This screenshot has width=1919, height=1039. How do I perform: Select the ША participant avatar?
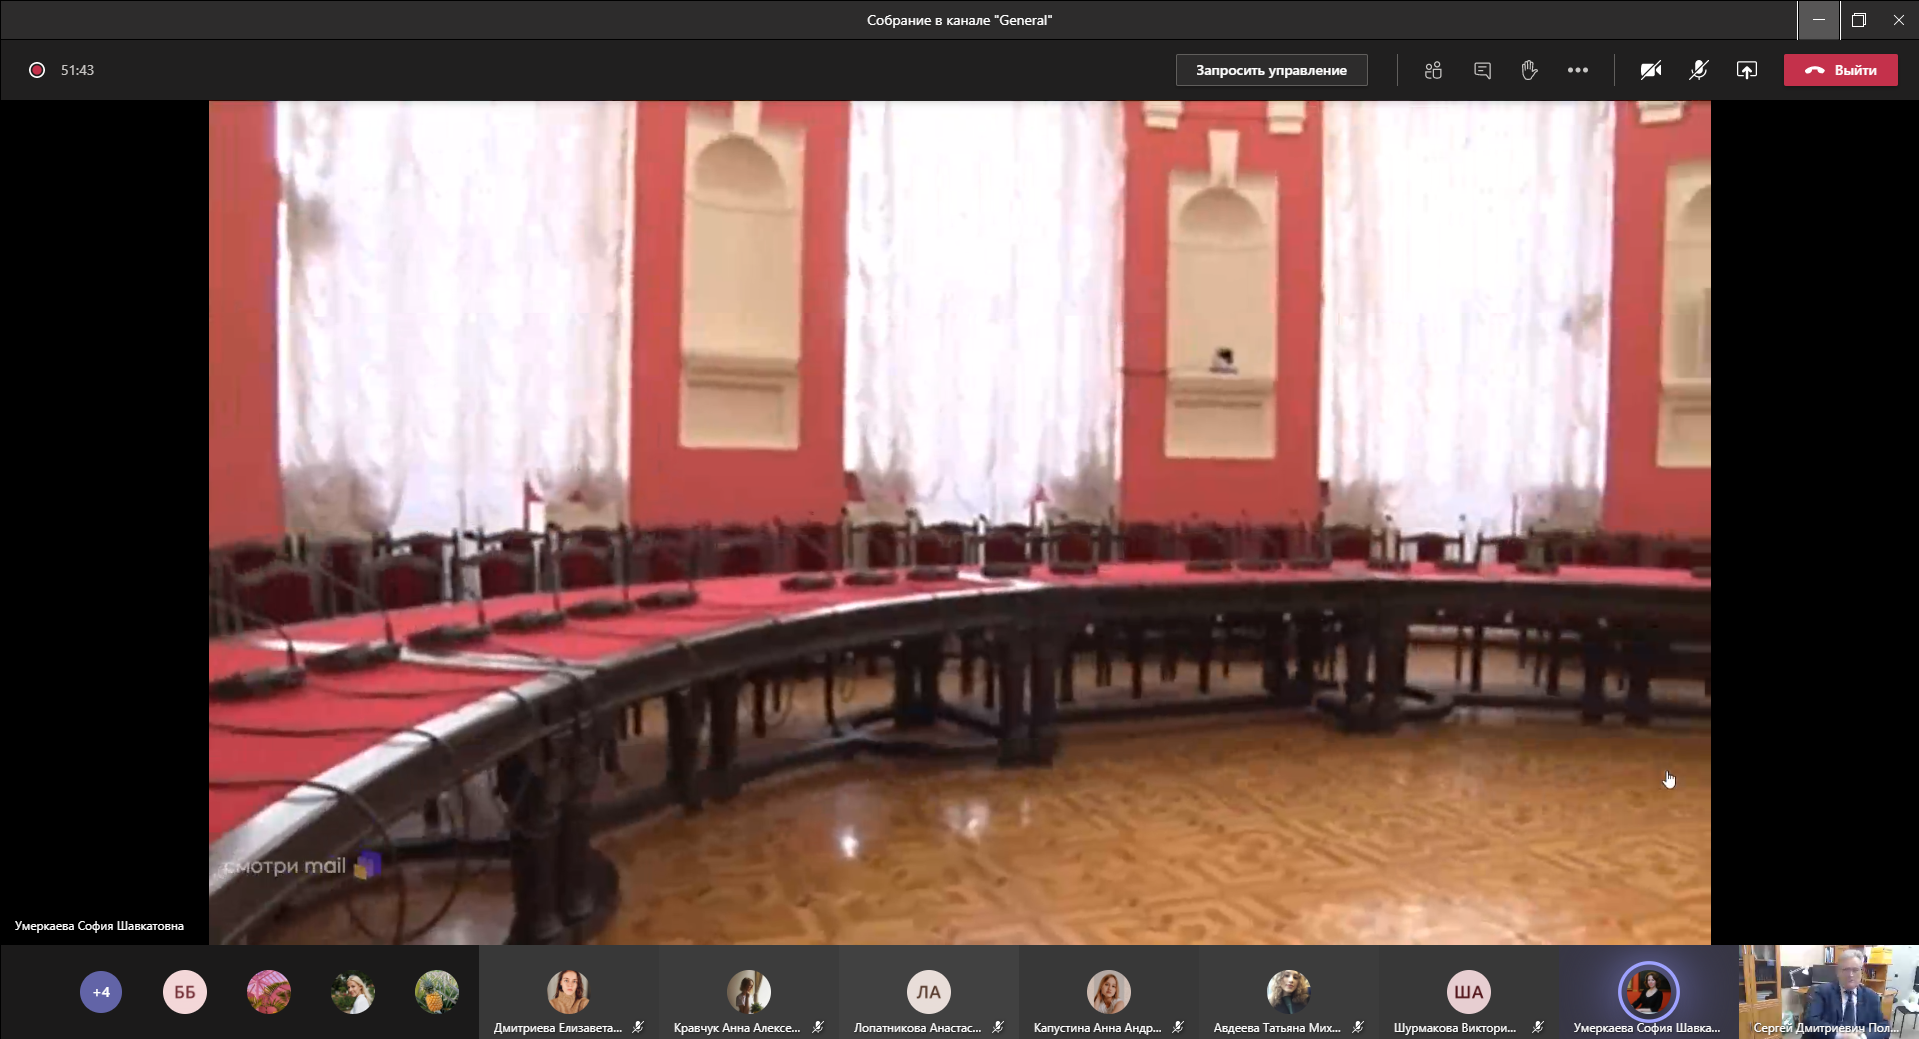click(x=1468, y=992)
